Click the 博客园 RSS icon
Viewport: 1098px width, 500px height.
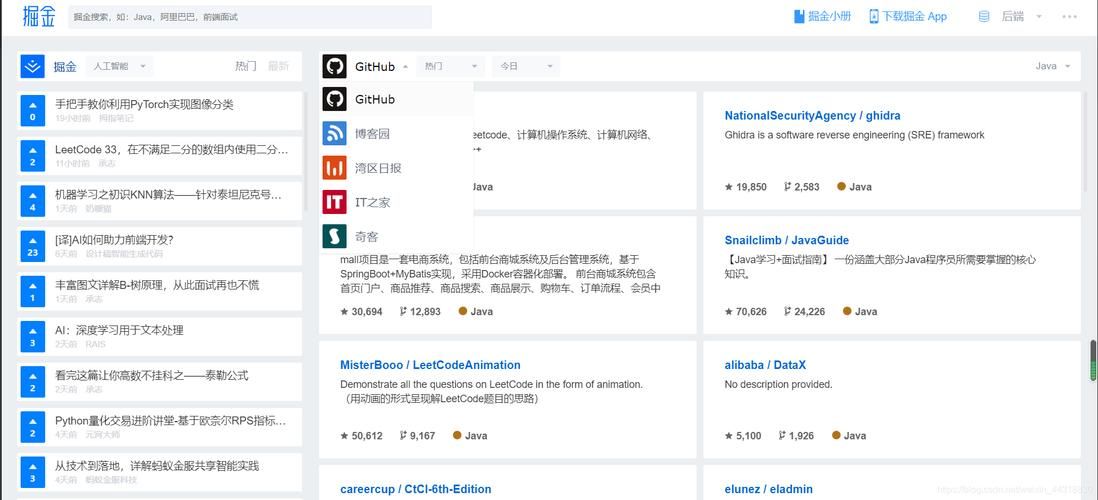334,134
